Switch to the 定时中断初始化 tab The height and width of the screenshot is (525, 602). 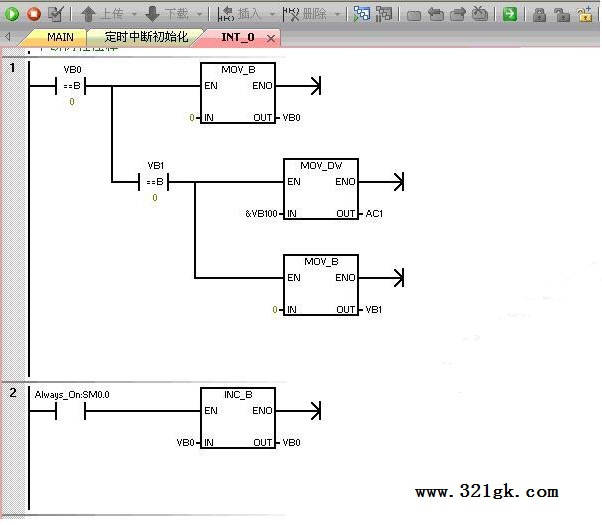[x=146, y=37]
